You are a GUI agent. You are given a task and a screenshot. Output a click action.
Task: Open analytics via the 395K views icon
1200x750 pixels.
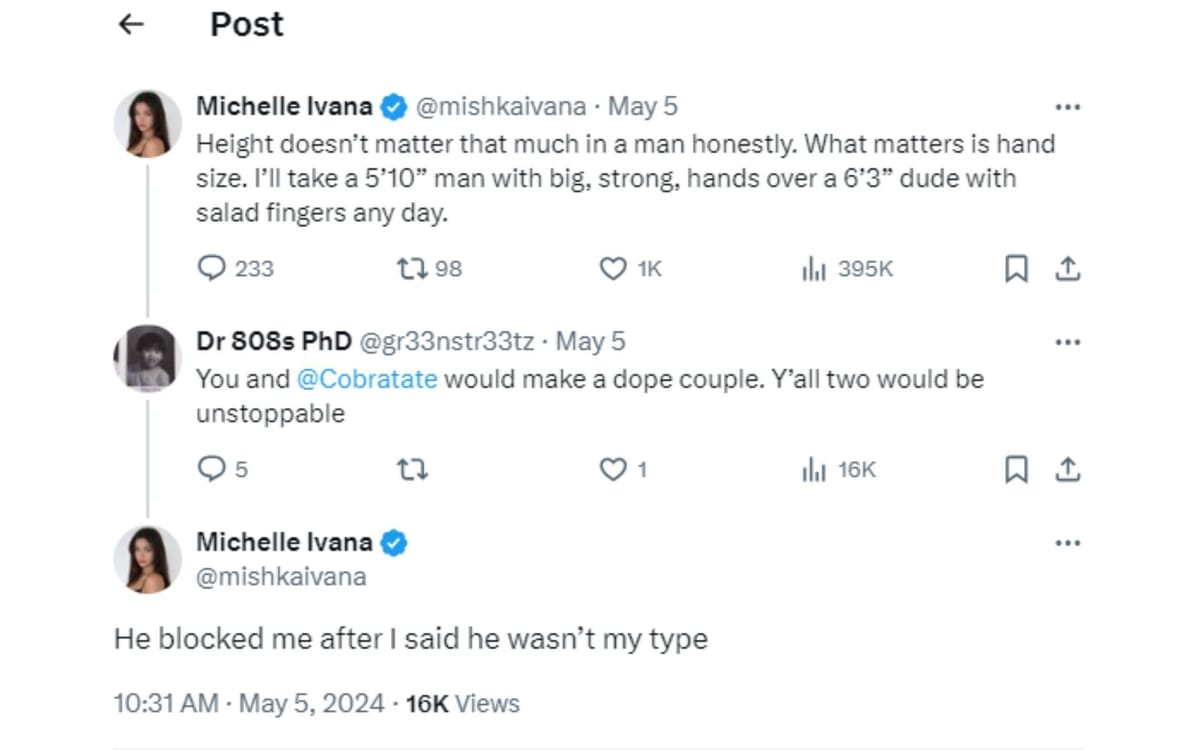click(x=816, y=268)
